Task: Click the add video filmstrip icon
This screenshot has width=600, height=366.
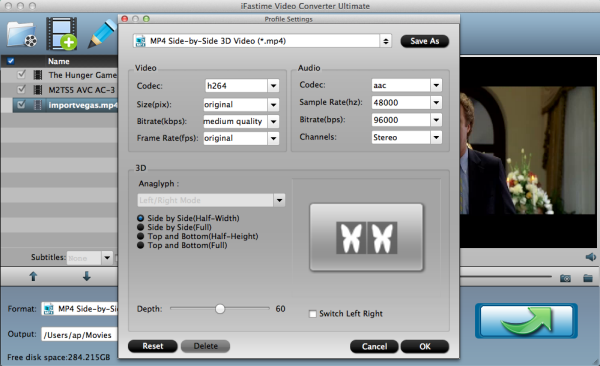Action: click(62, 34)
